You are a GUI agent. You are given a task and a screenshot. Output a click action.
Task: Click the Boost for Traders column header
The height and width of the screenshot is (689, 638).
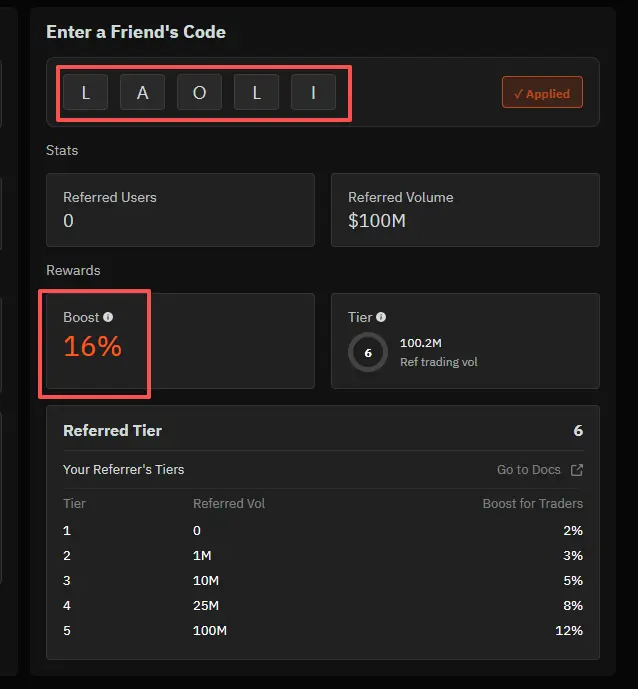[x=532, y=504]
